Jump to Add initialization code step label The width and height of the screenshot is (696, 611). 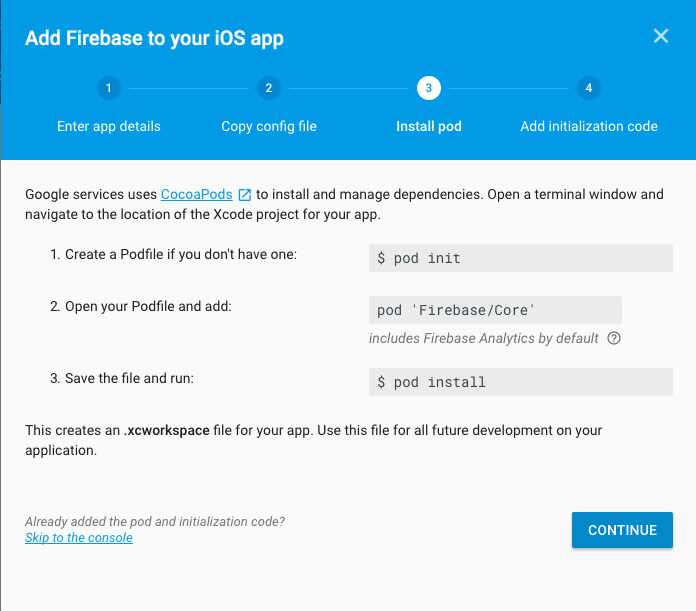click(588, 126)
